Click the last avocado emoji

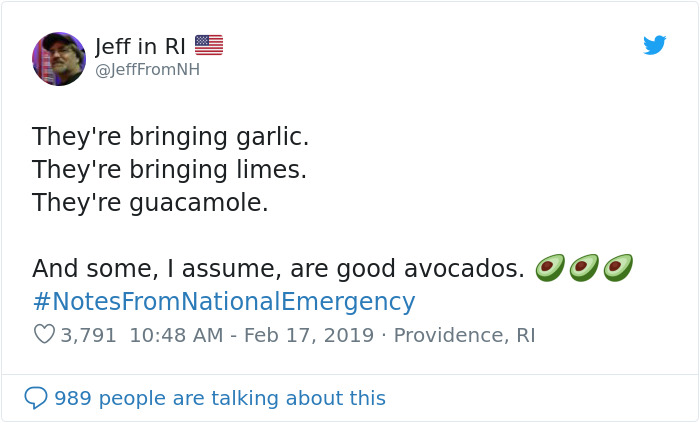[618, 268]
